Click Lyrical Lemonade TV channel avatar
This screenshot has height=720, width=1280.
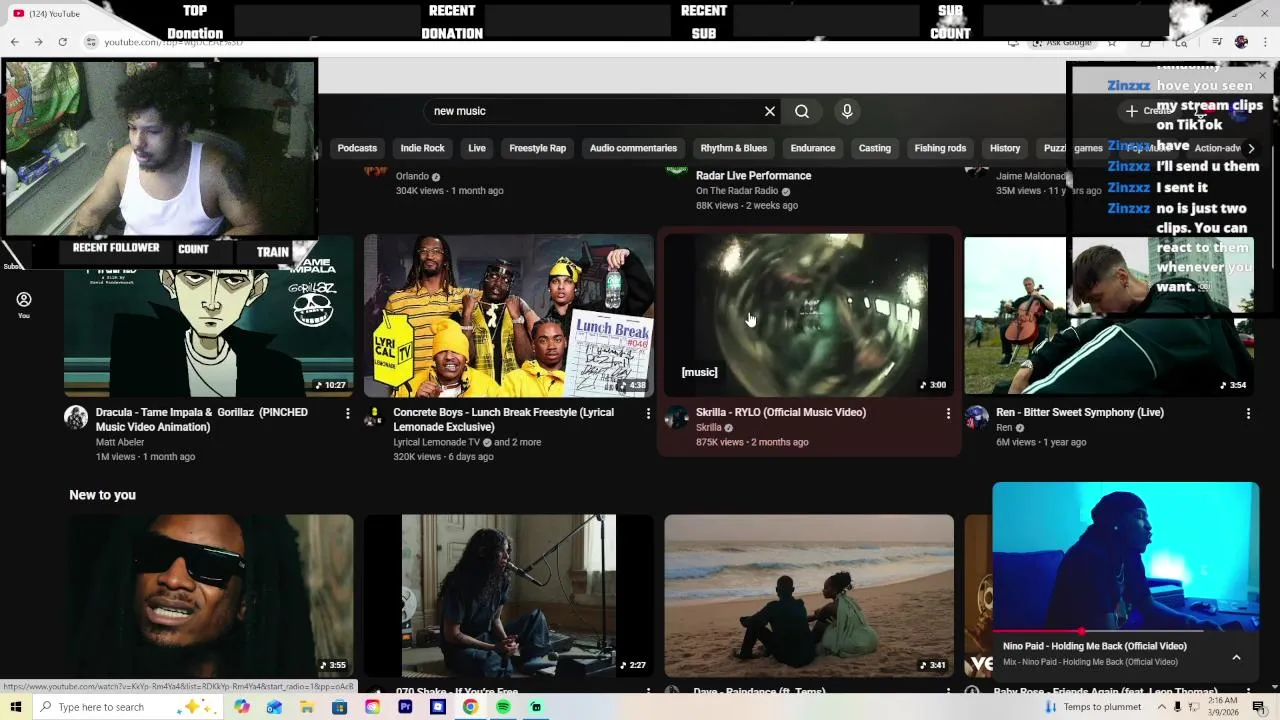376,417
